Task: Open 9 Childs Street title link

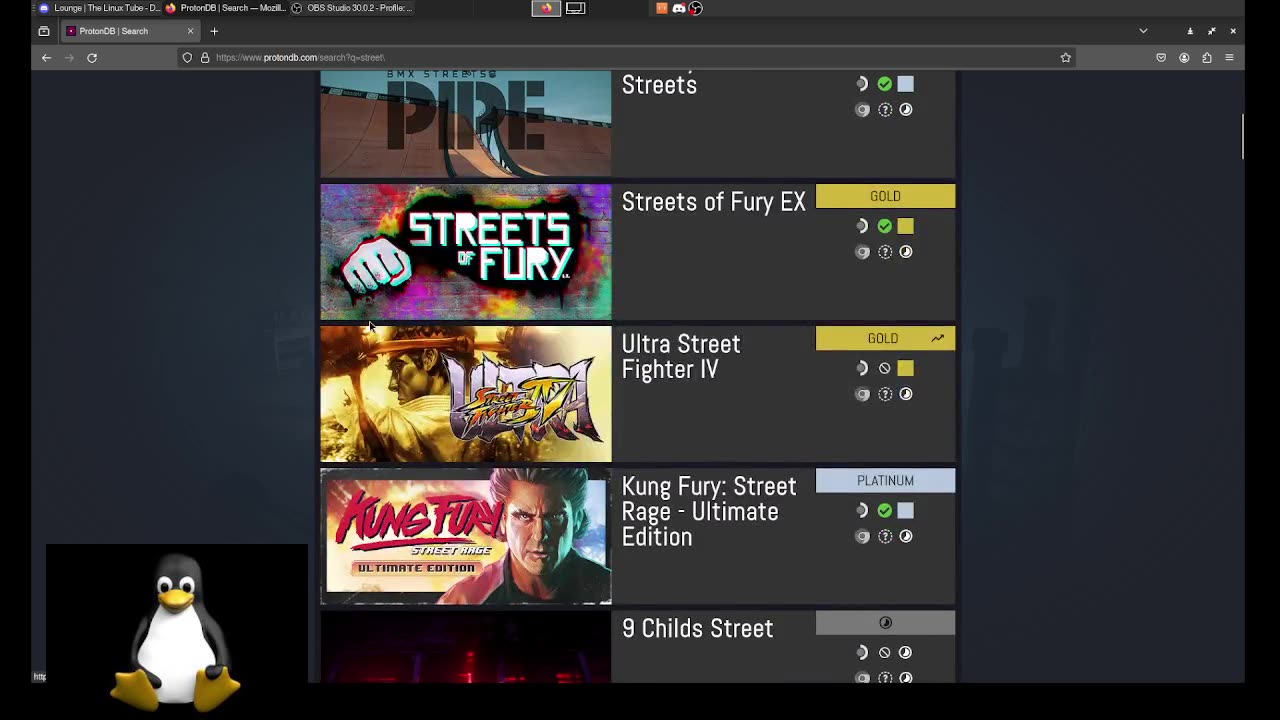Action: pyautogui.click(x=697, y=628)
